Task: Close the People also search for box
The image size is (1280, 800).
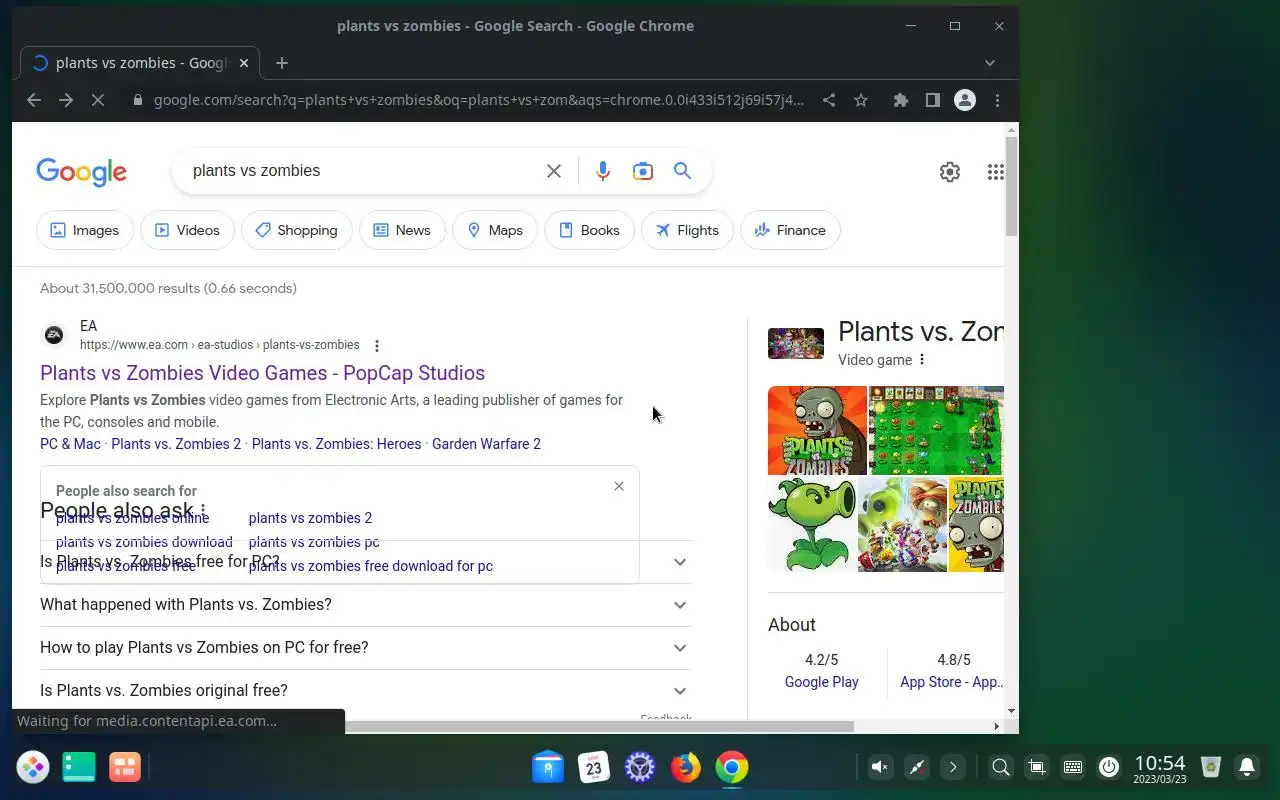Action: click(619, 486)
